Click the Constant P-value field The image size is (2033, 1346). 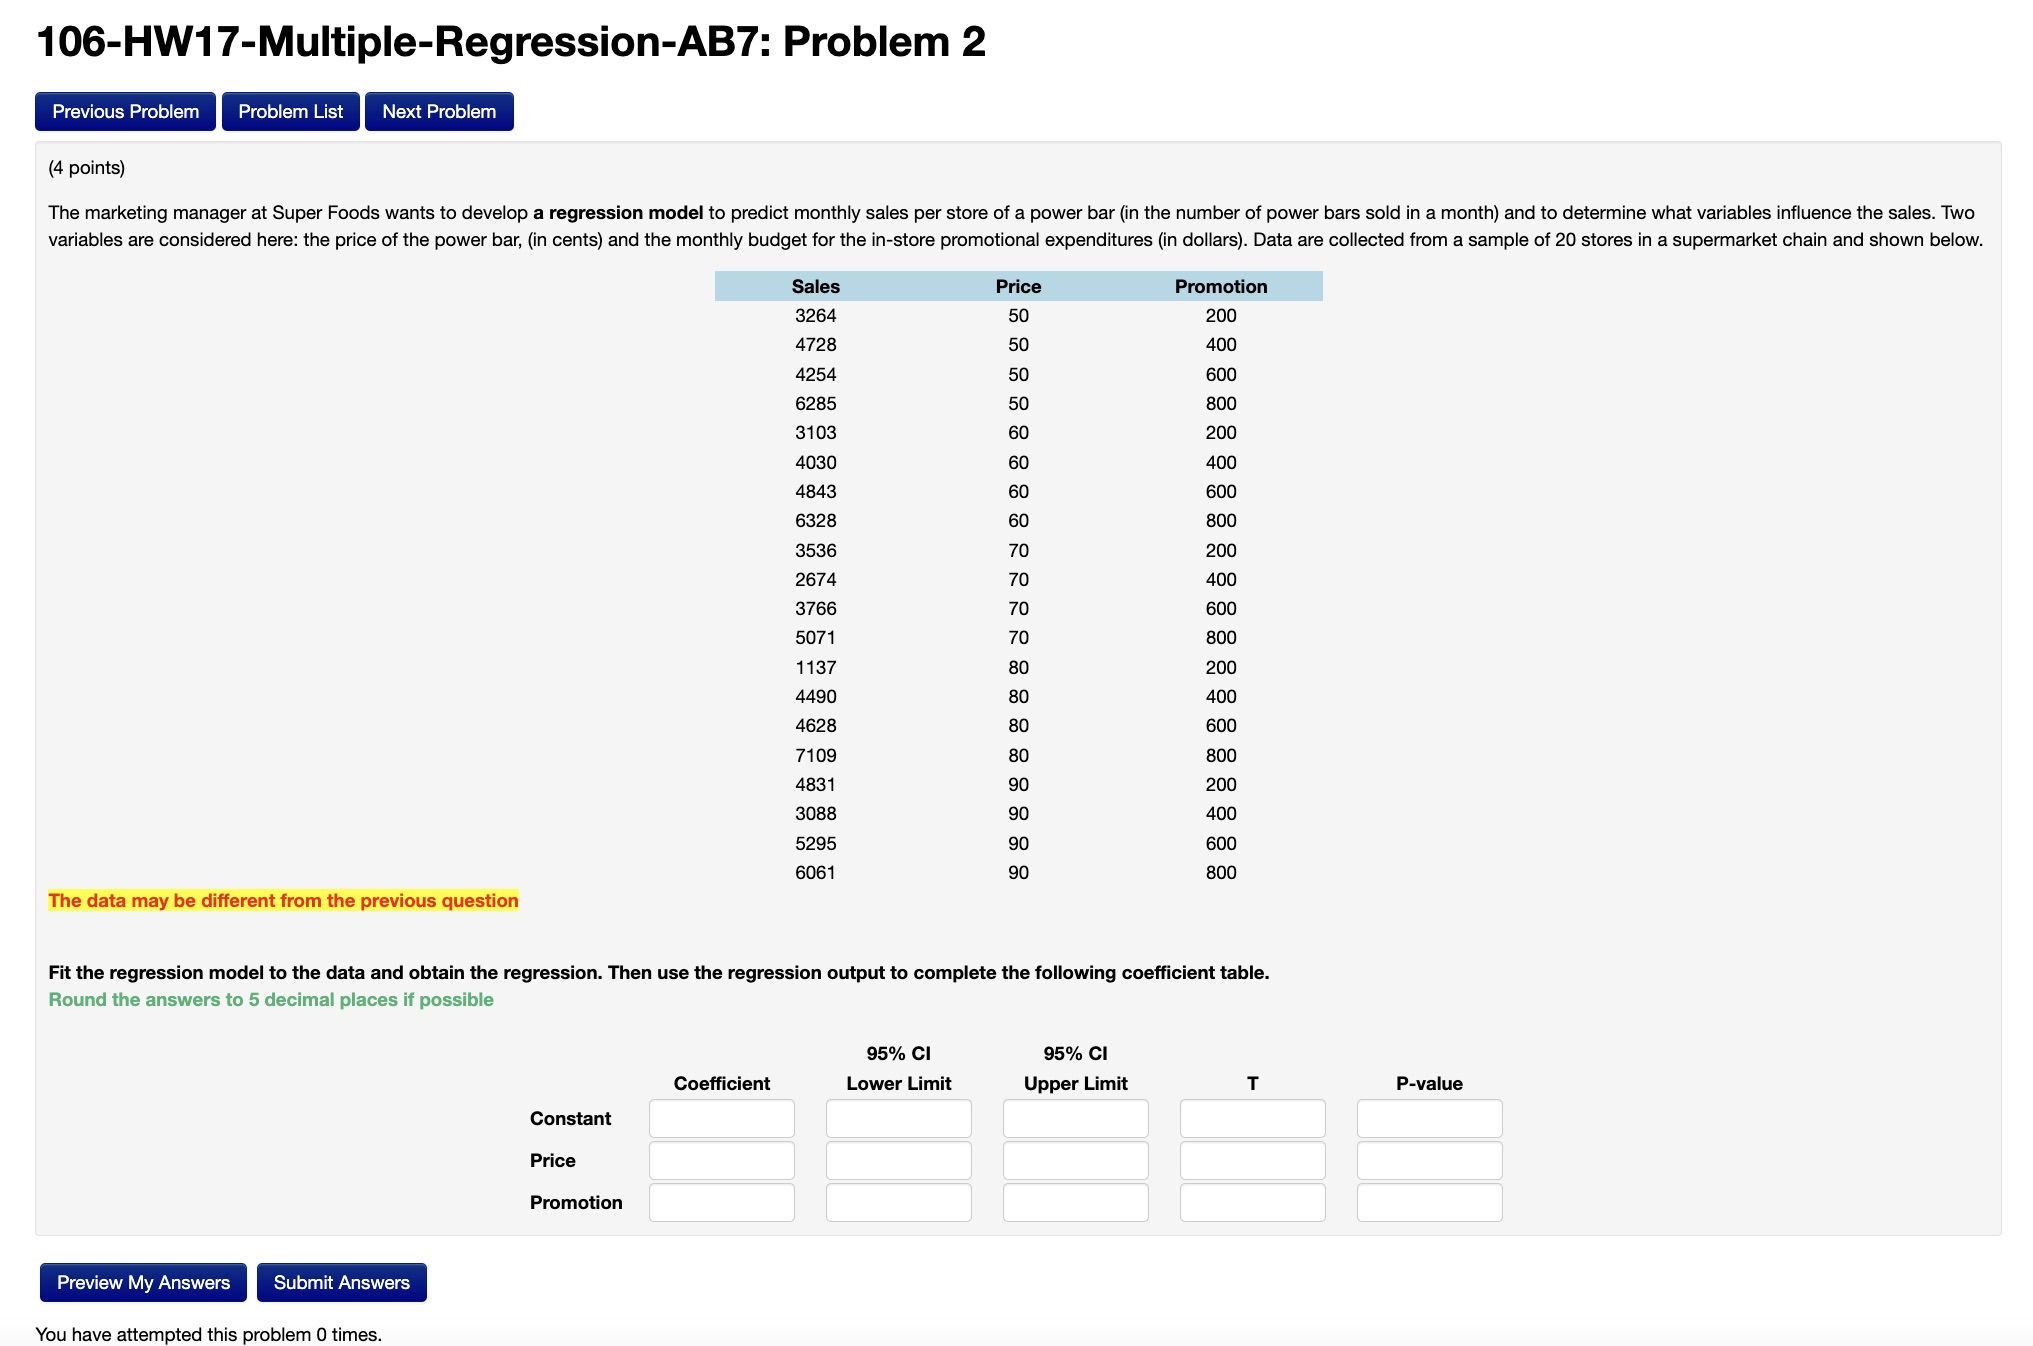point(1429,1118)
